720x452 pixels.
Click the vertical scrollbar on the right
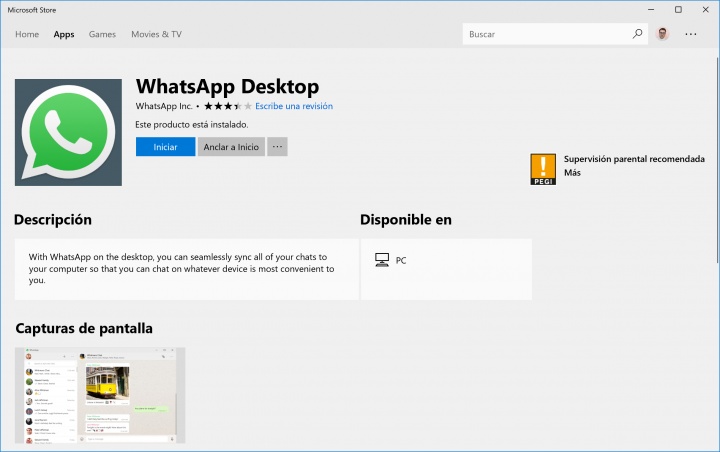point(717,158)
